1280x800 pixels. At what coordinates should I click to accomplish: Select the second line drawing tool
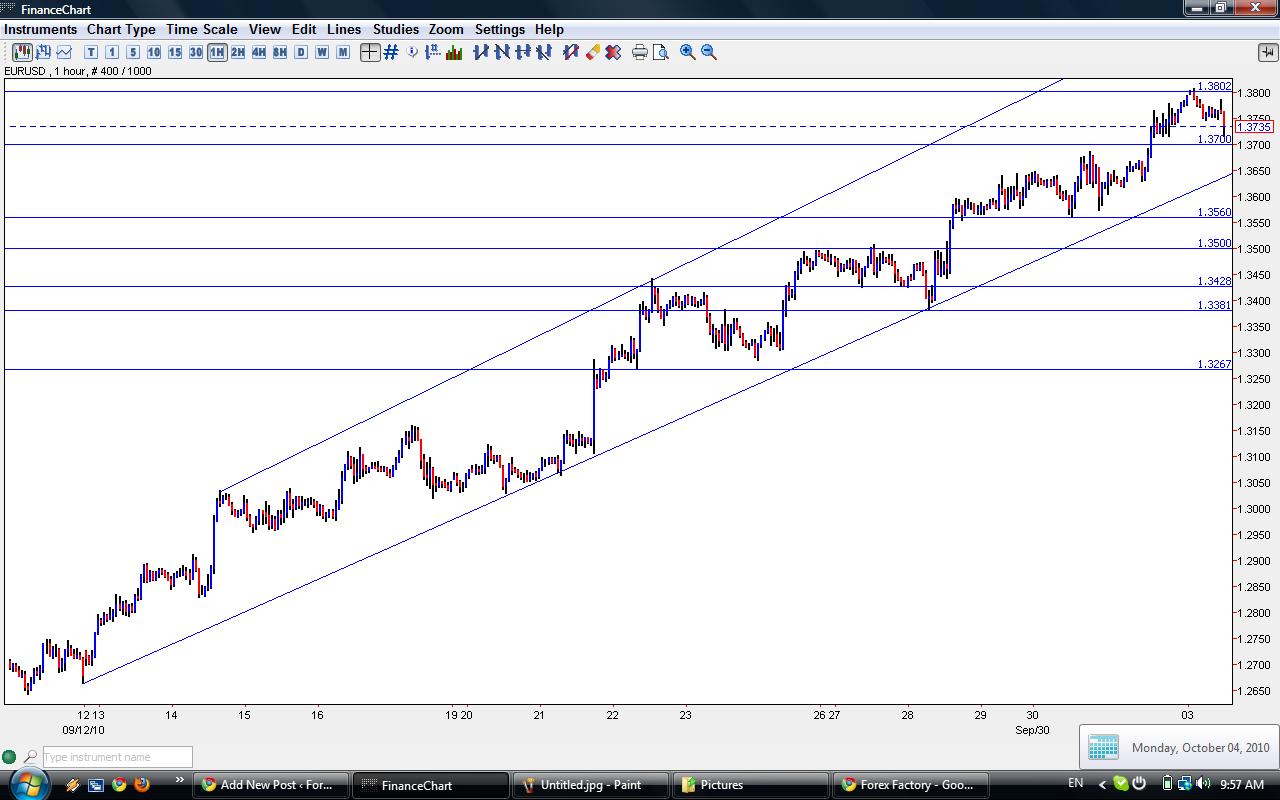click(x=502, y=52)
